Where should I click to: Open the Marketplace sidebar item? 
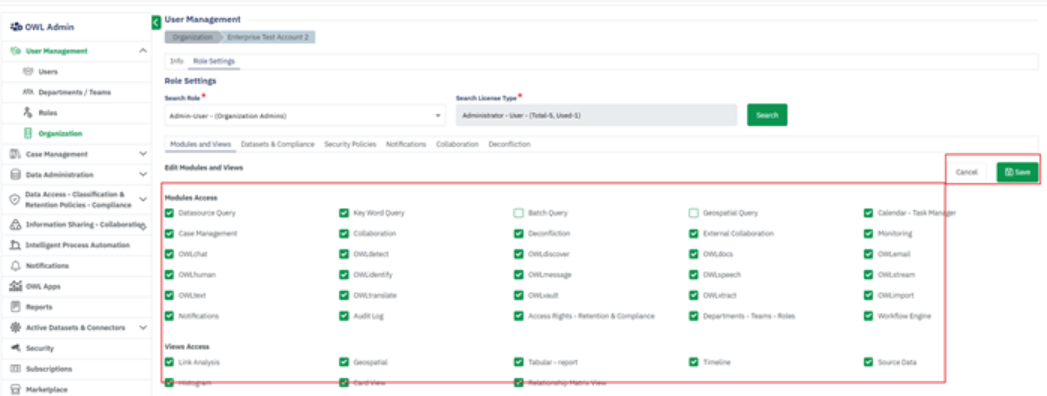pos(47,389)
